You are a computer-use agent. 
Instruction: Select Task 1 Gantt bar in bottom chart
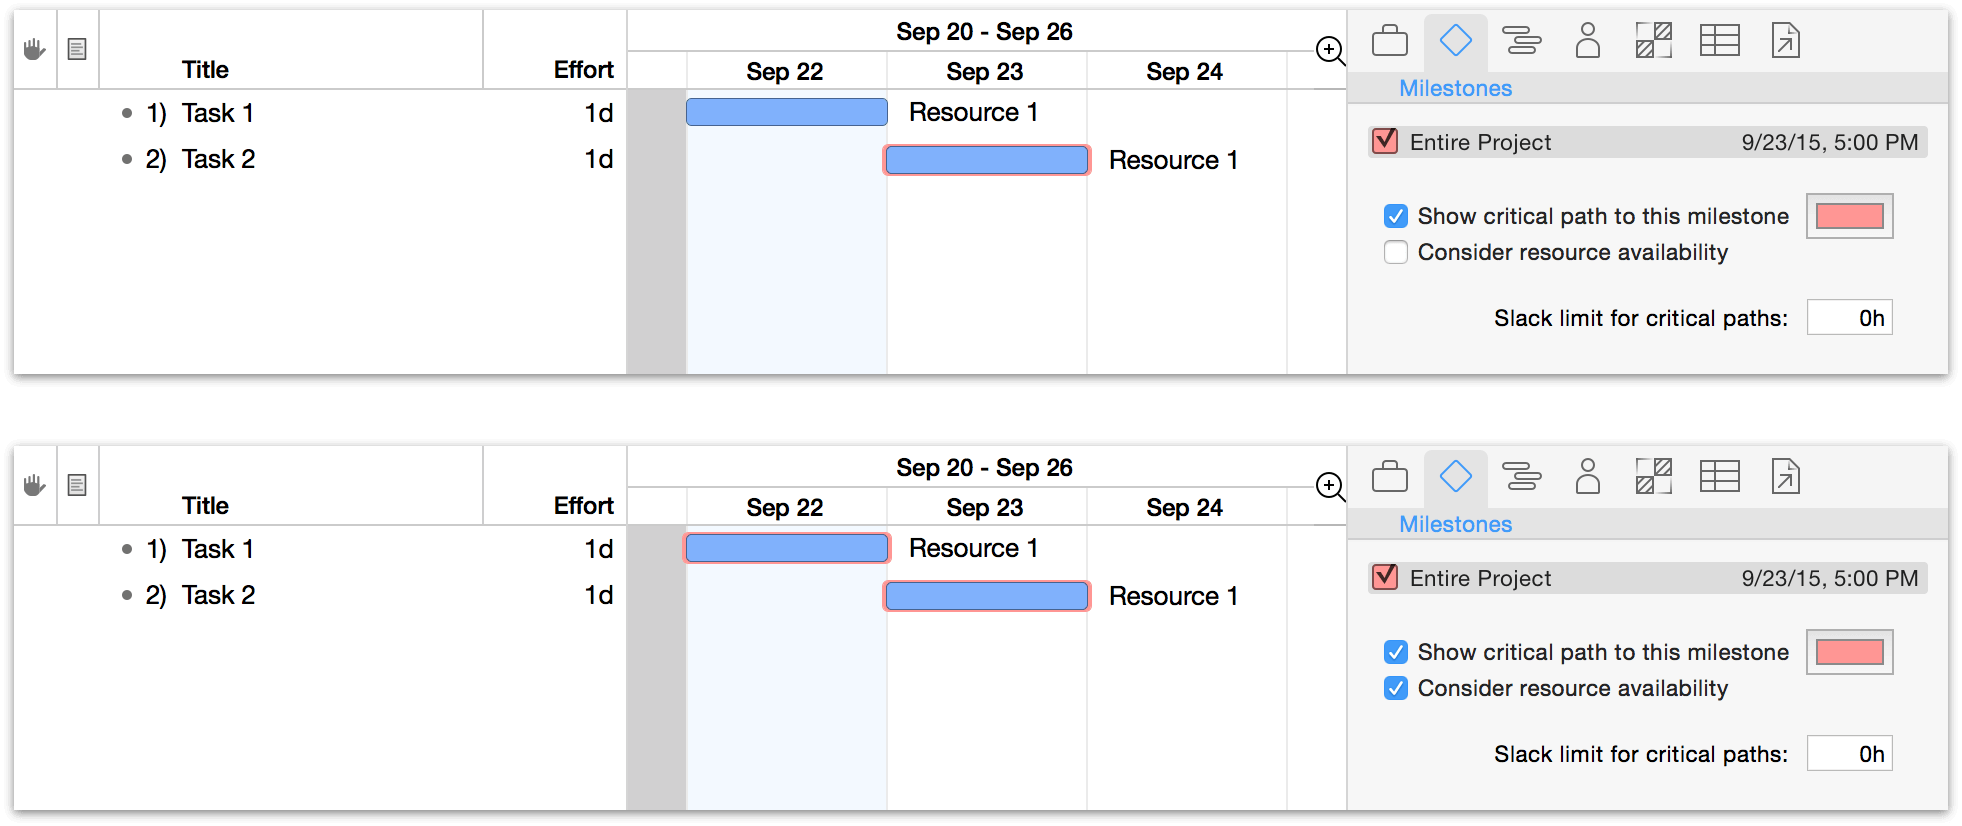point(787,548)
